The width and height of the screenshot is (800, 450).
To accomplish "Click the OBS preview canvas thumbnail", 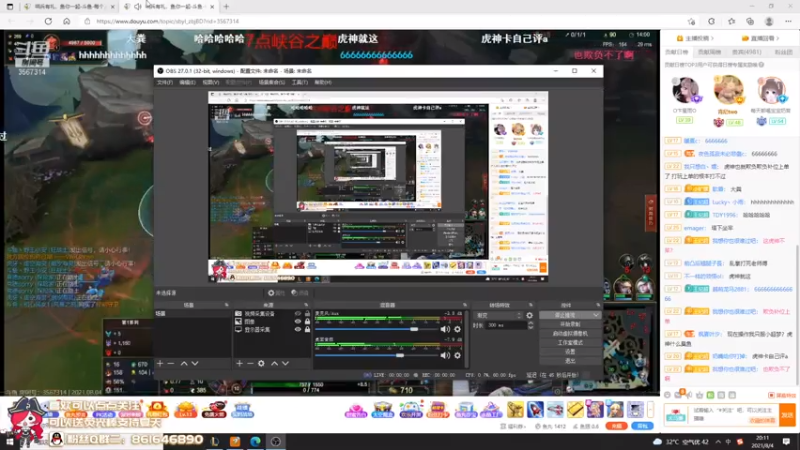I will click(x=378, y=187).
